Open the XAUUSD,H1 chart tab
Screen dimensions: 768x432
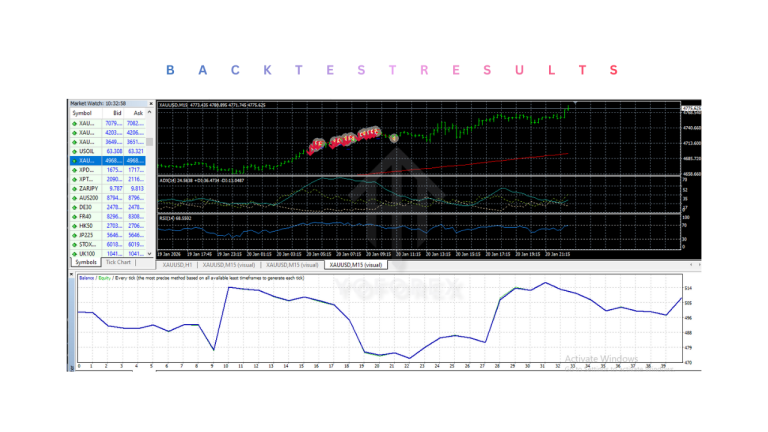point(179,265)
